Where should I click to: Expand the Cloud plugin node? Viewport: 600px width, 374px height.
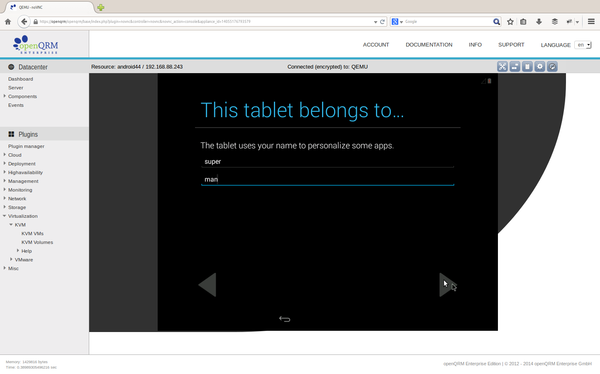coord(5,155)
